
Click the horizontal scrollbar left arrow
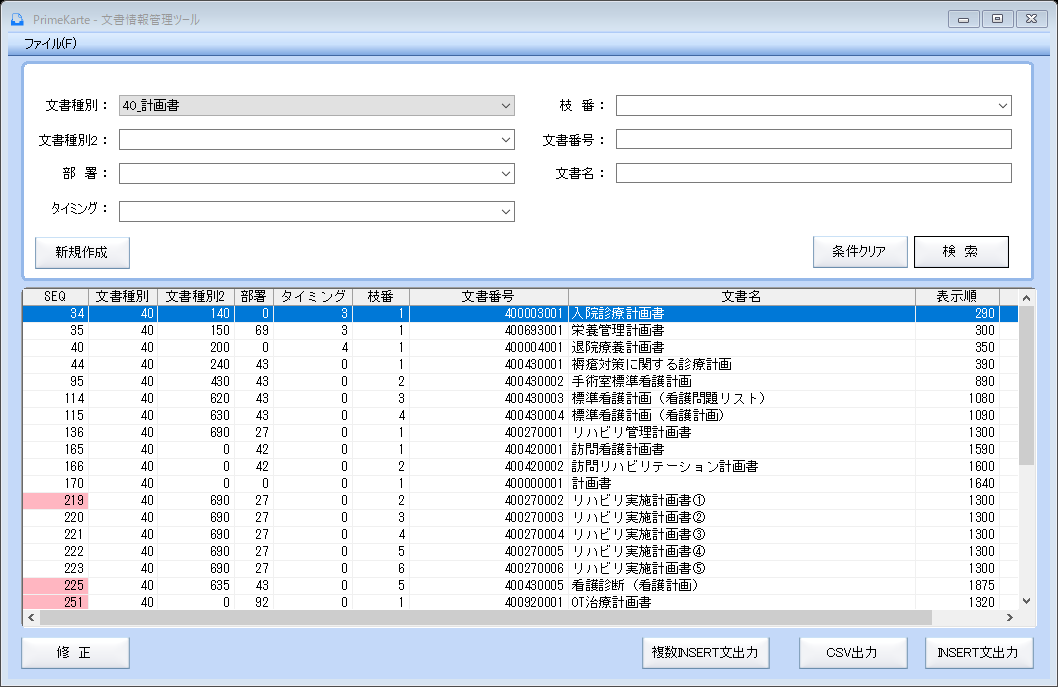click(31, 617)
